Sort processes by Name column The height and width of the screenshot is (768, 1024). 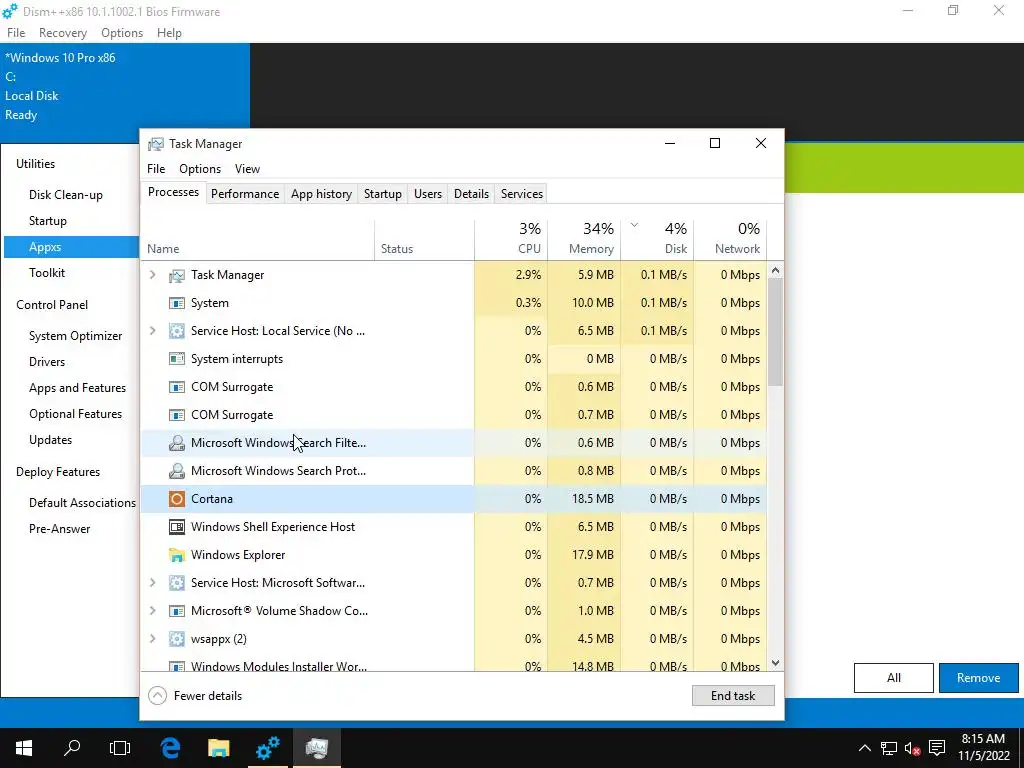click(258, 239)
